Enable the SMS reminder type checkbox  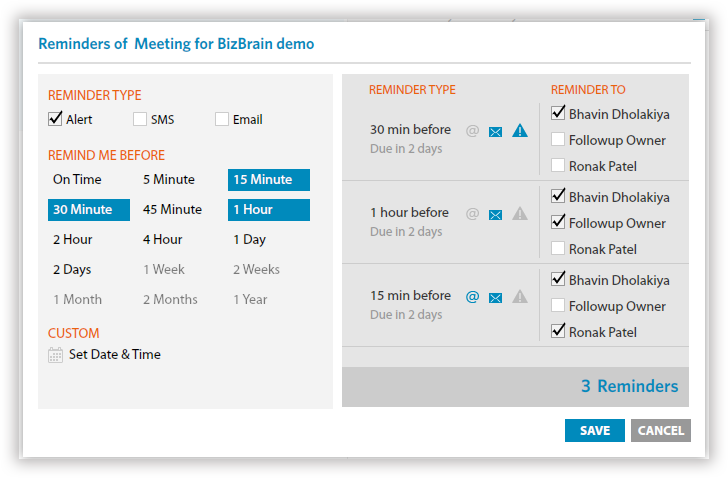click(140, 120)
